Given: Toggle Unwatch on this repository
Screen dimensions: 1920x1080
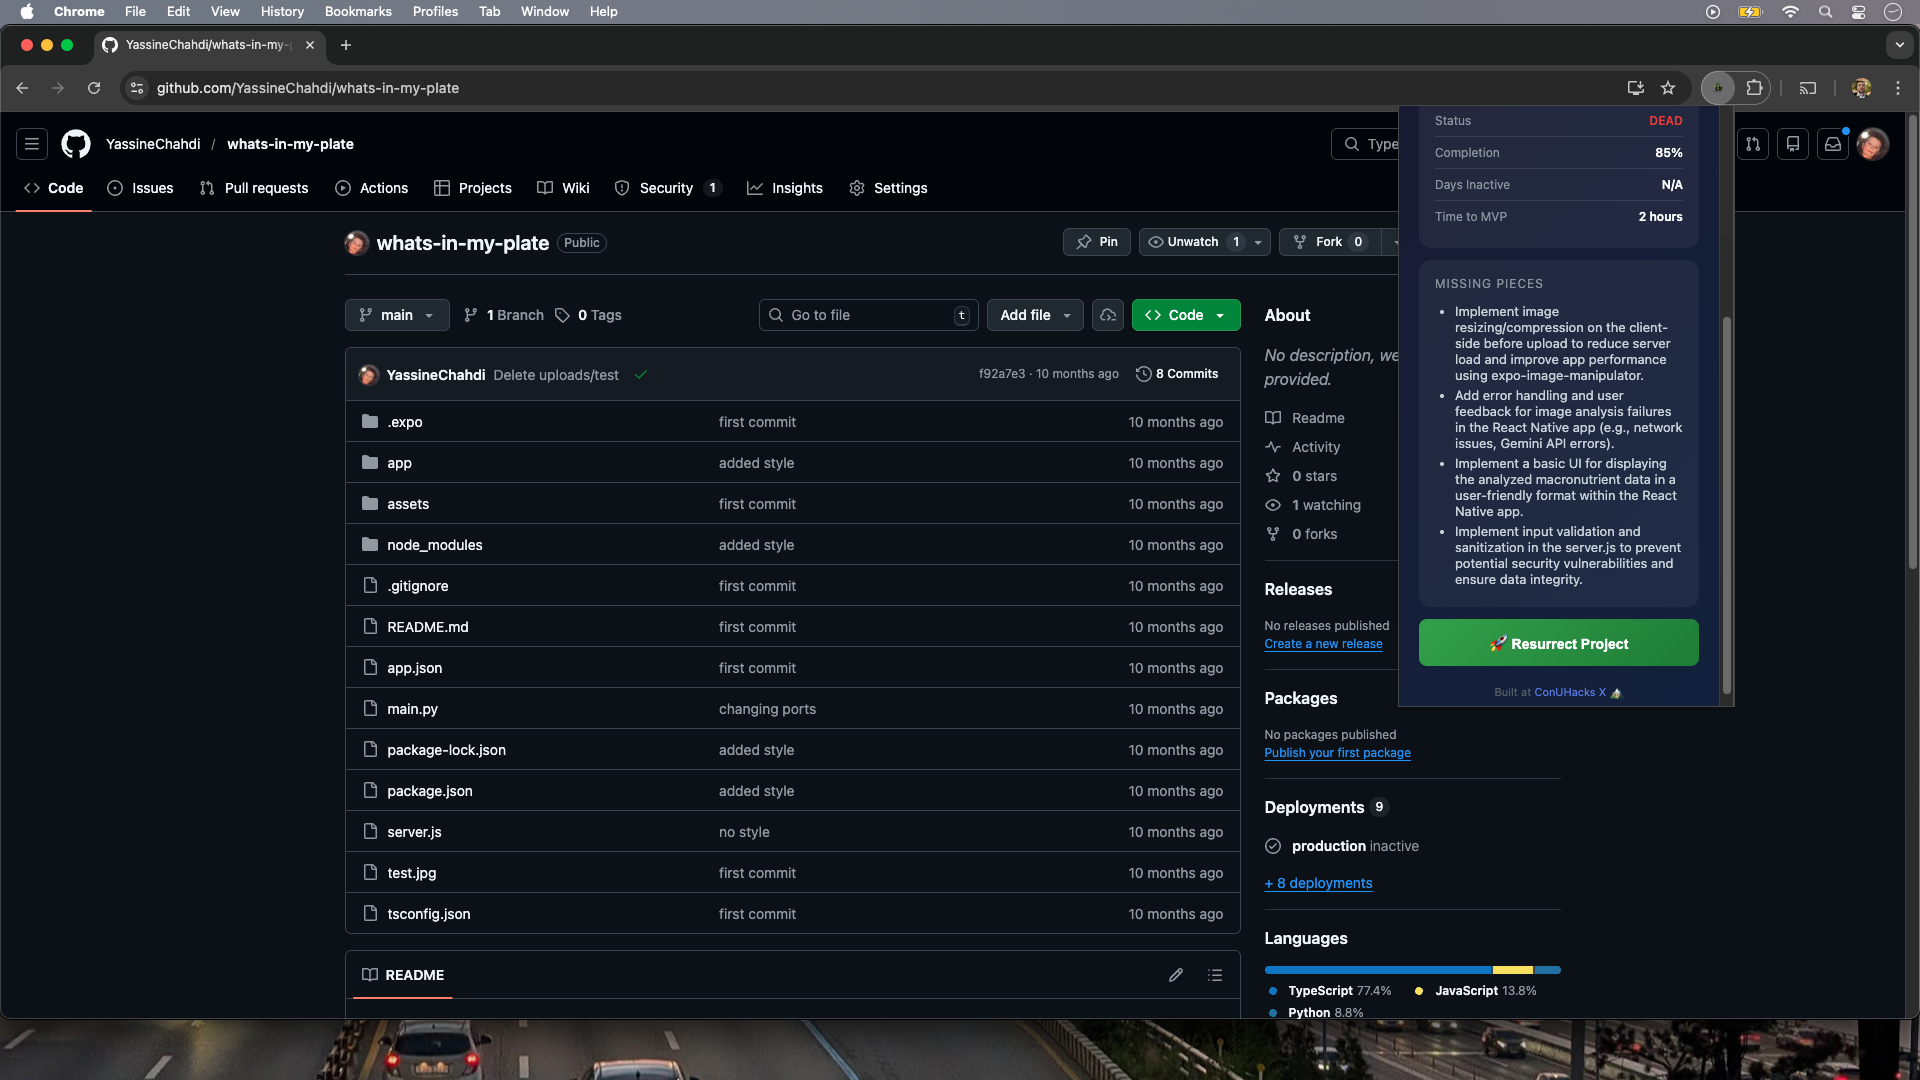Looking at the screenshot, I should click(1192, 242).
